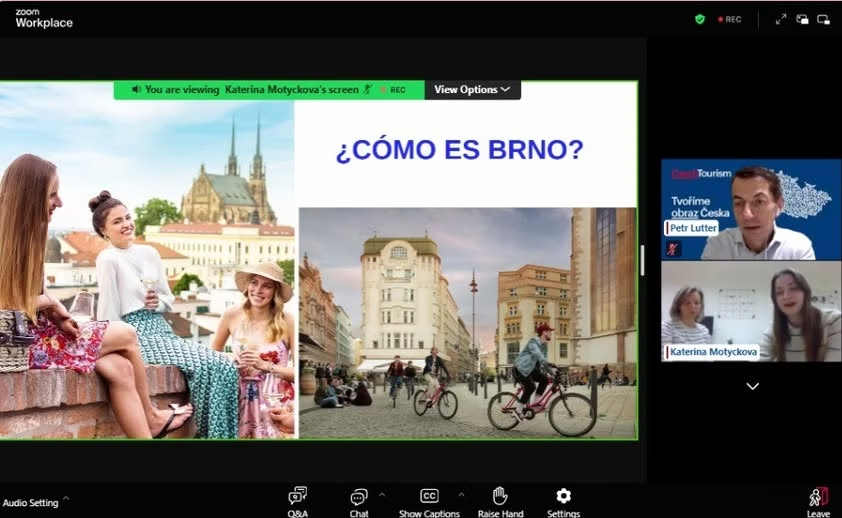Viewport: 842px width, 518px height.
Task: Click the 'You are viewing Katerina Motyckova's screen' banner
Action: pyautogui.click(x=269, y=90)
